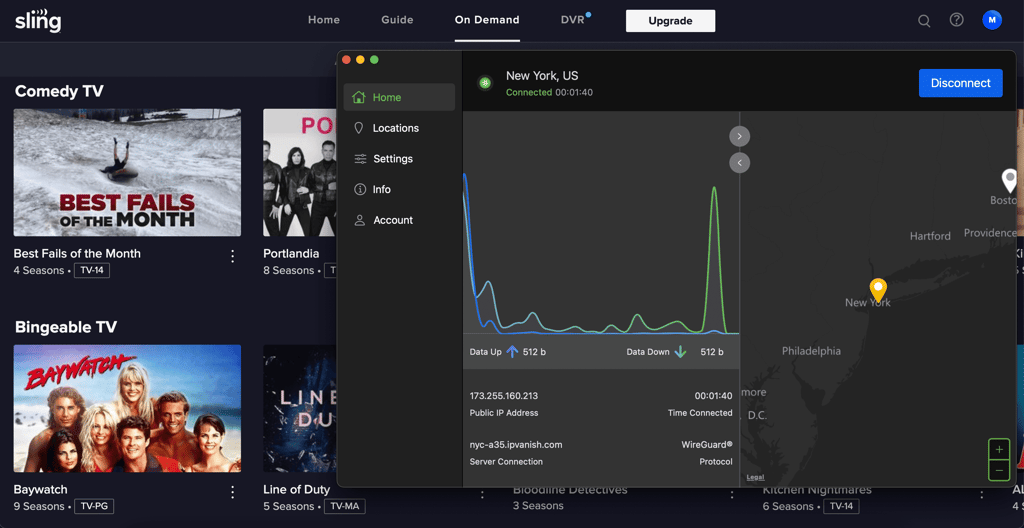Screen dimensions: 1024x528
Task: Click server name nyc-a35.ipvanish.com
Action: pos(516,445)
